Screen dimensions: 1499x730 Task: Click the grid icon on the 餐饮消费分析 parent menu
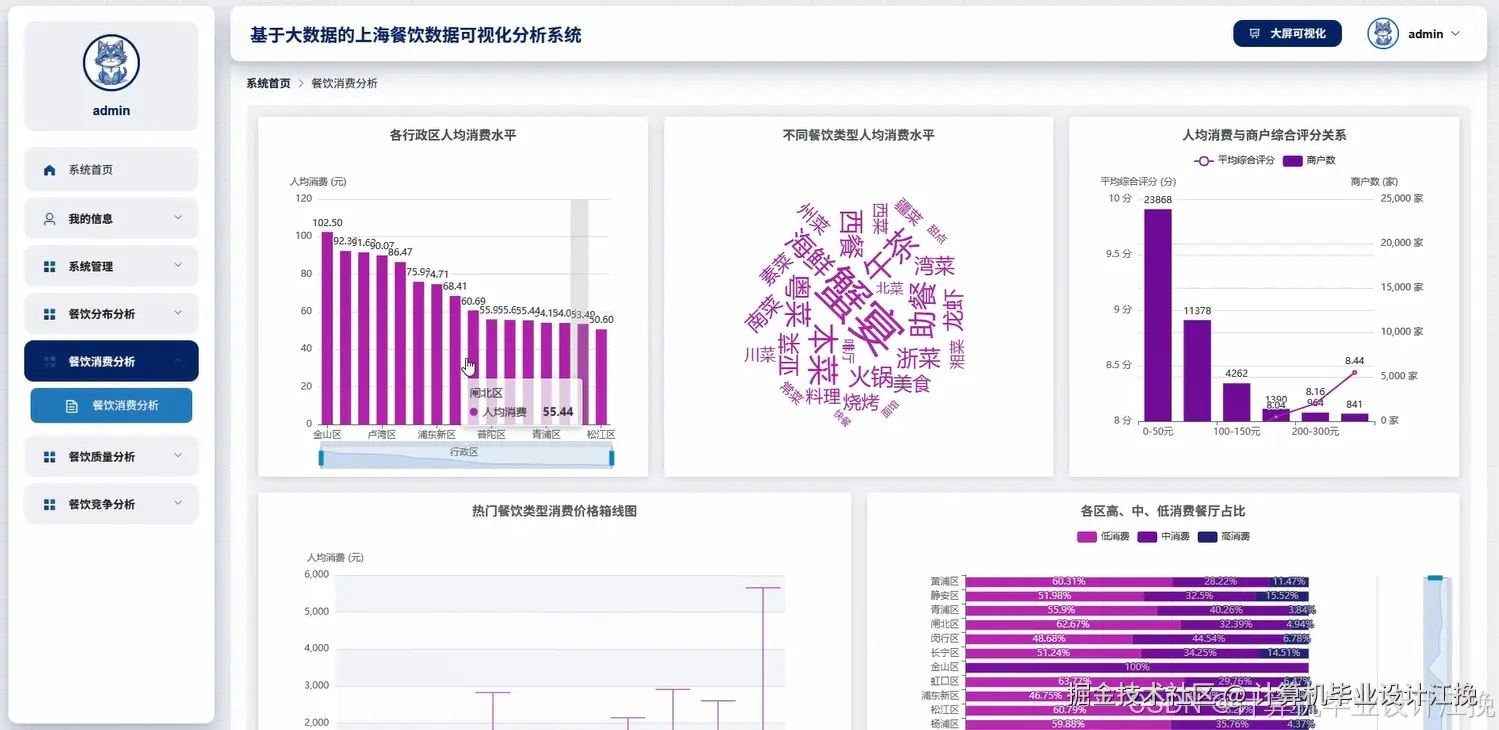[x=49, y=362]
